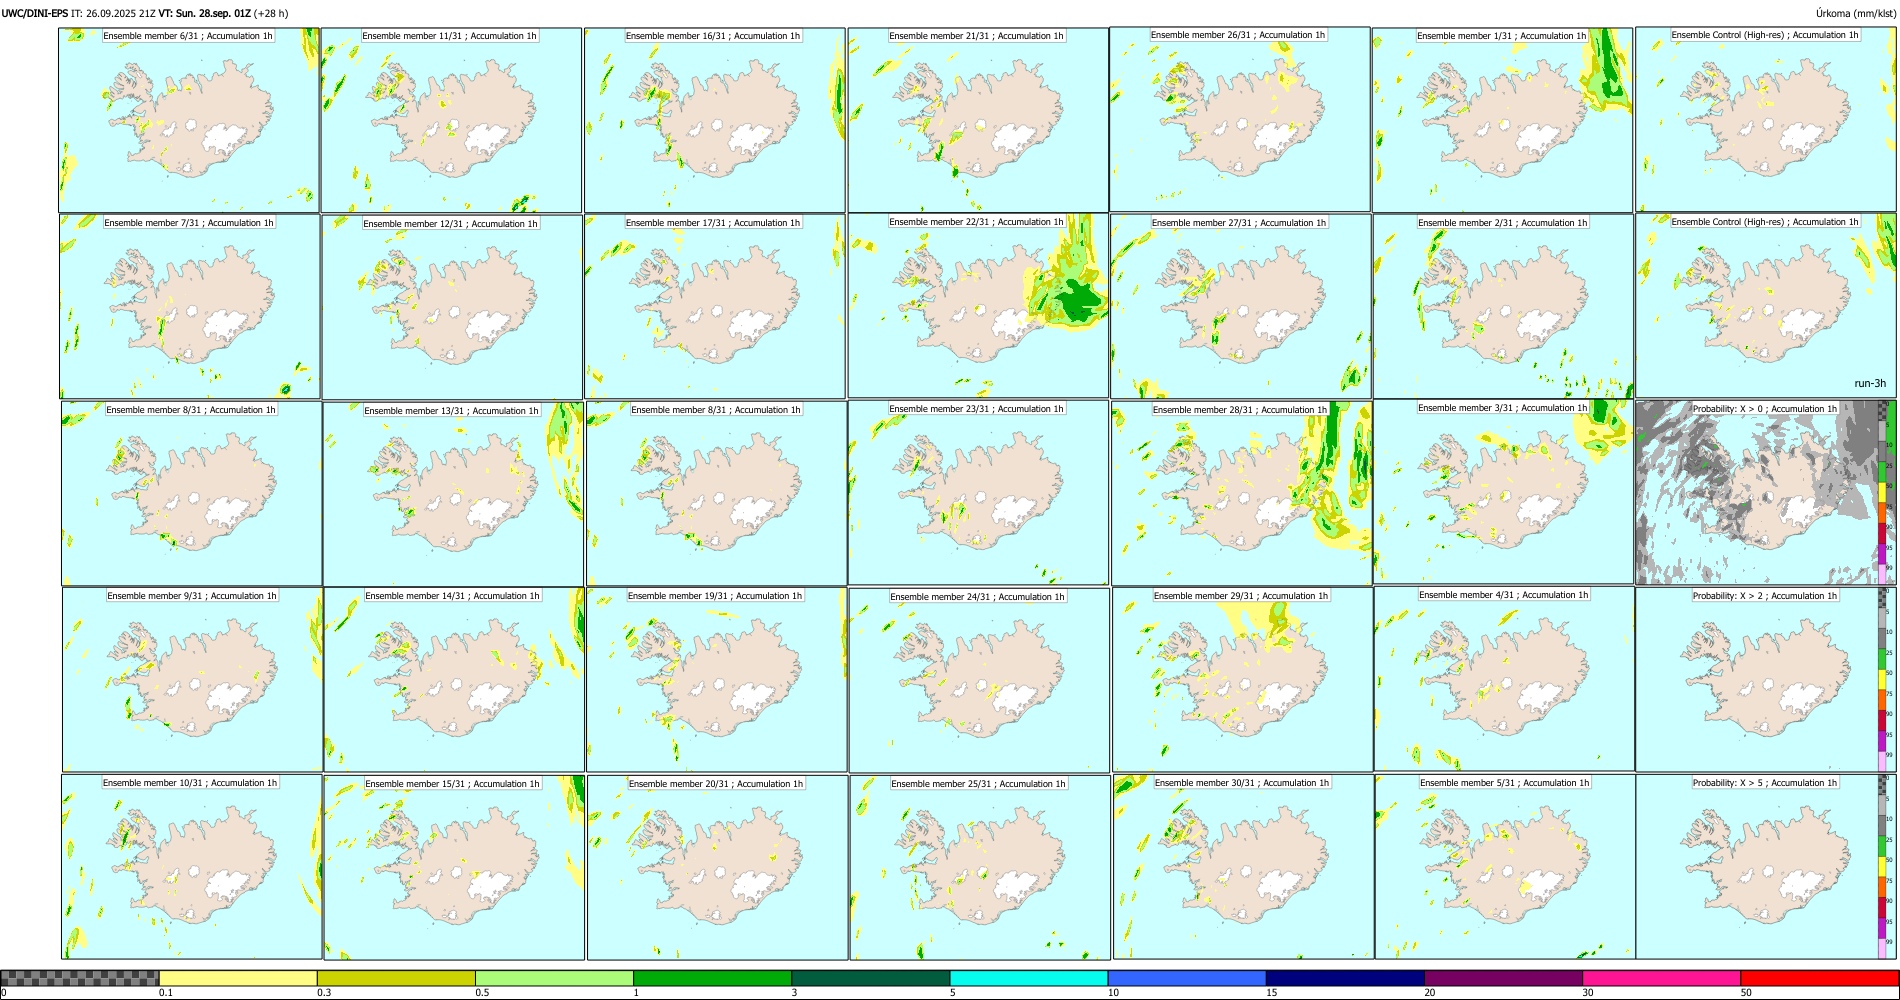Select the Ensemble member 30/31 map
The width and height of the screenshot is (1900, 1000).
pos(1244,867)
